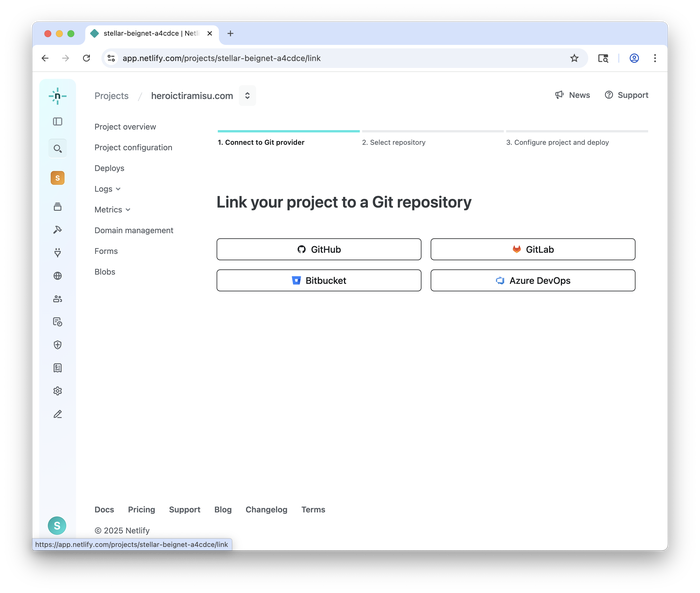
Task: Open the projects stack icon in sidebar
Action: coord(58,207)
